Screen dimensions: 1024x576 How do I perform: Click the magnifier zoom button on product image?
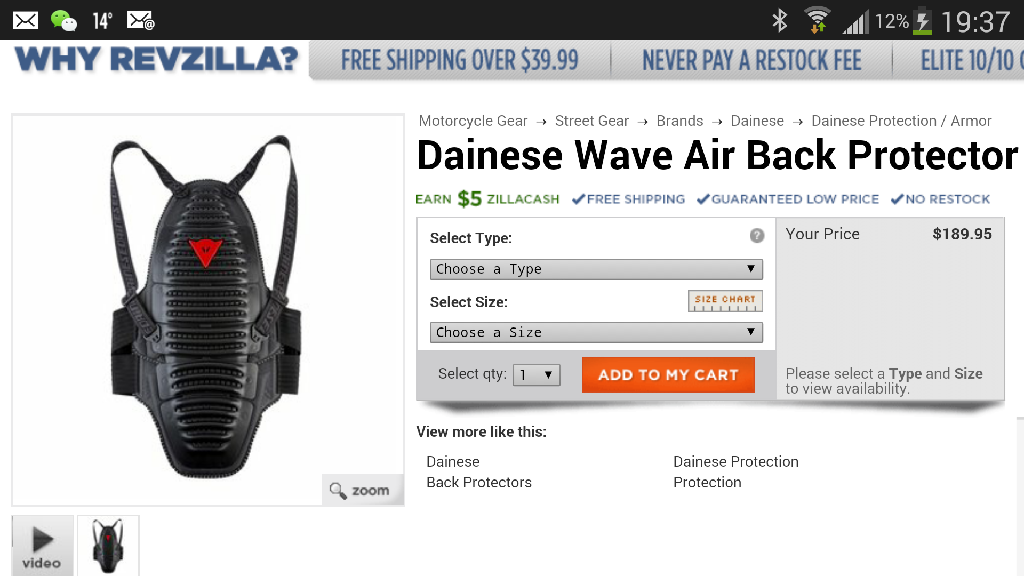pos(362,490)
